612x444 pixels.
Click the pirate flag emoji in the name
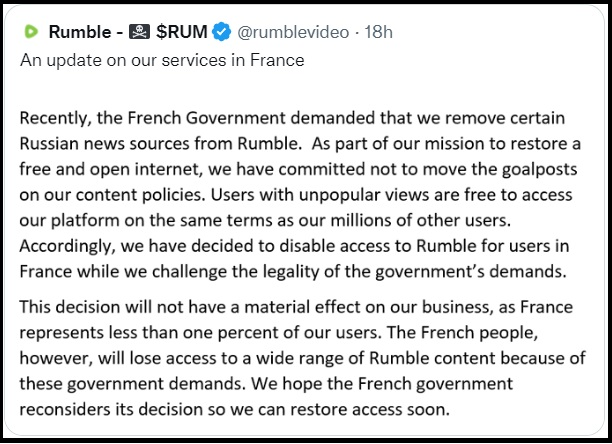tap(135, 32)
